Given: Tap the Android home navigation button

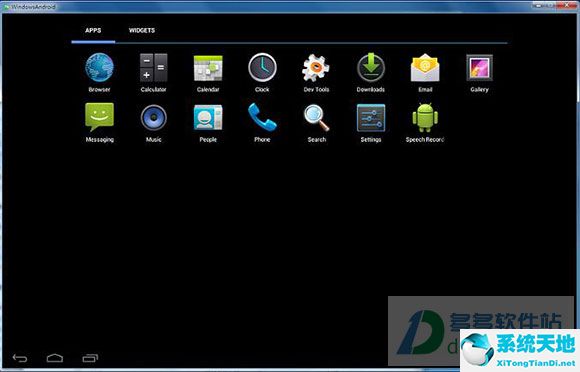Looking at the screenshot, I should point(55,358).
